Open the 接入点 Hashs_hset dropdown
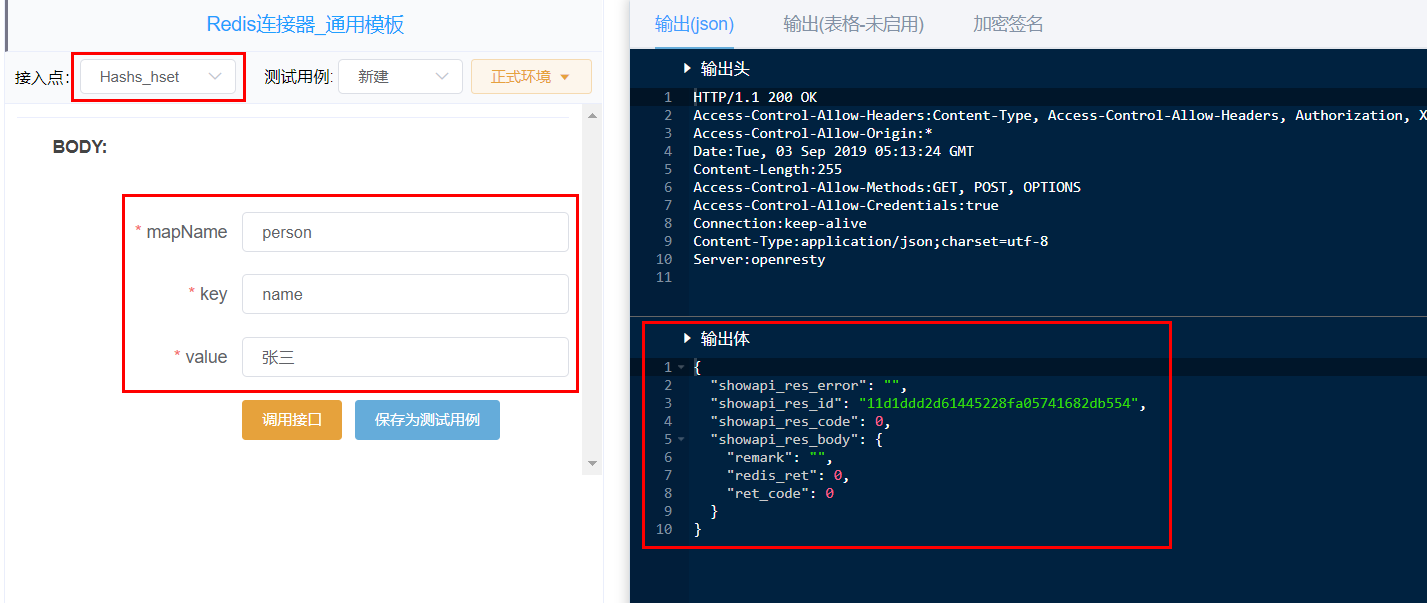 (x=158, y=77)
